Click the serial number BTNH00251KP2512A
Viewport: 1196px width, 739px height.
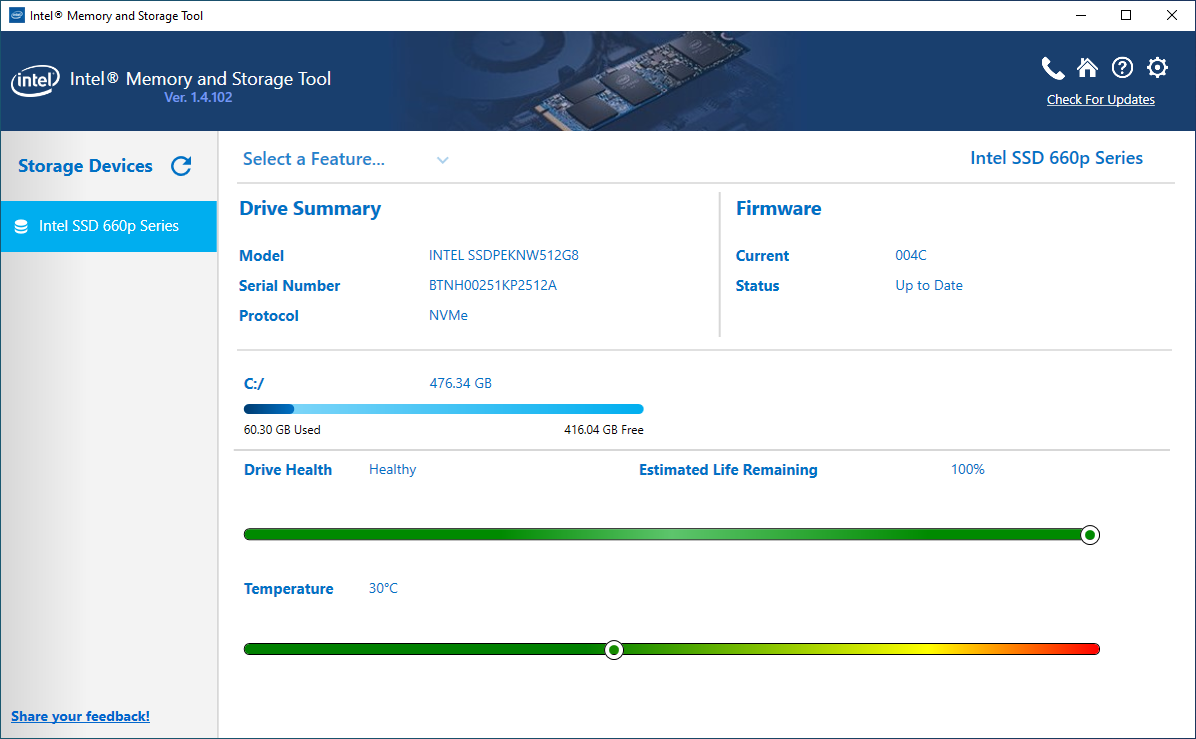[493, 285]
